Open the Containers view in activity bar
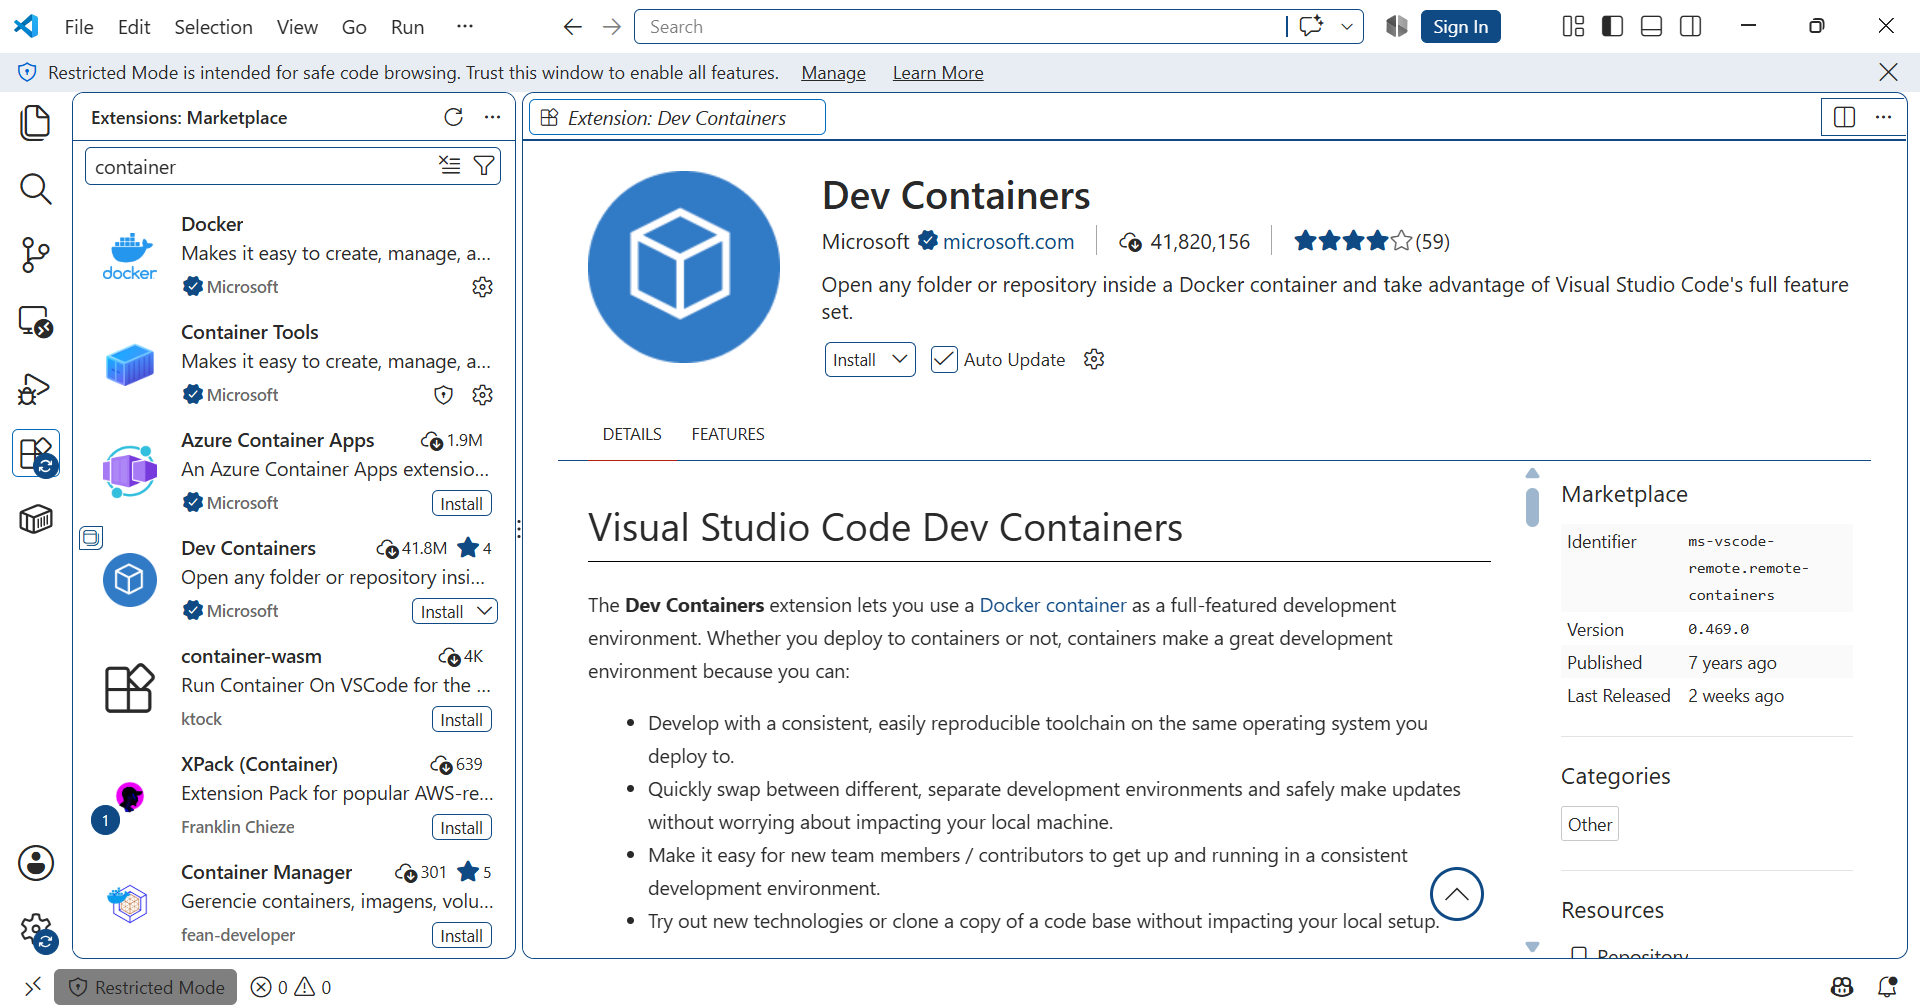The height and width of the screenshot is (1008, 1920). [36, 519]
